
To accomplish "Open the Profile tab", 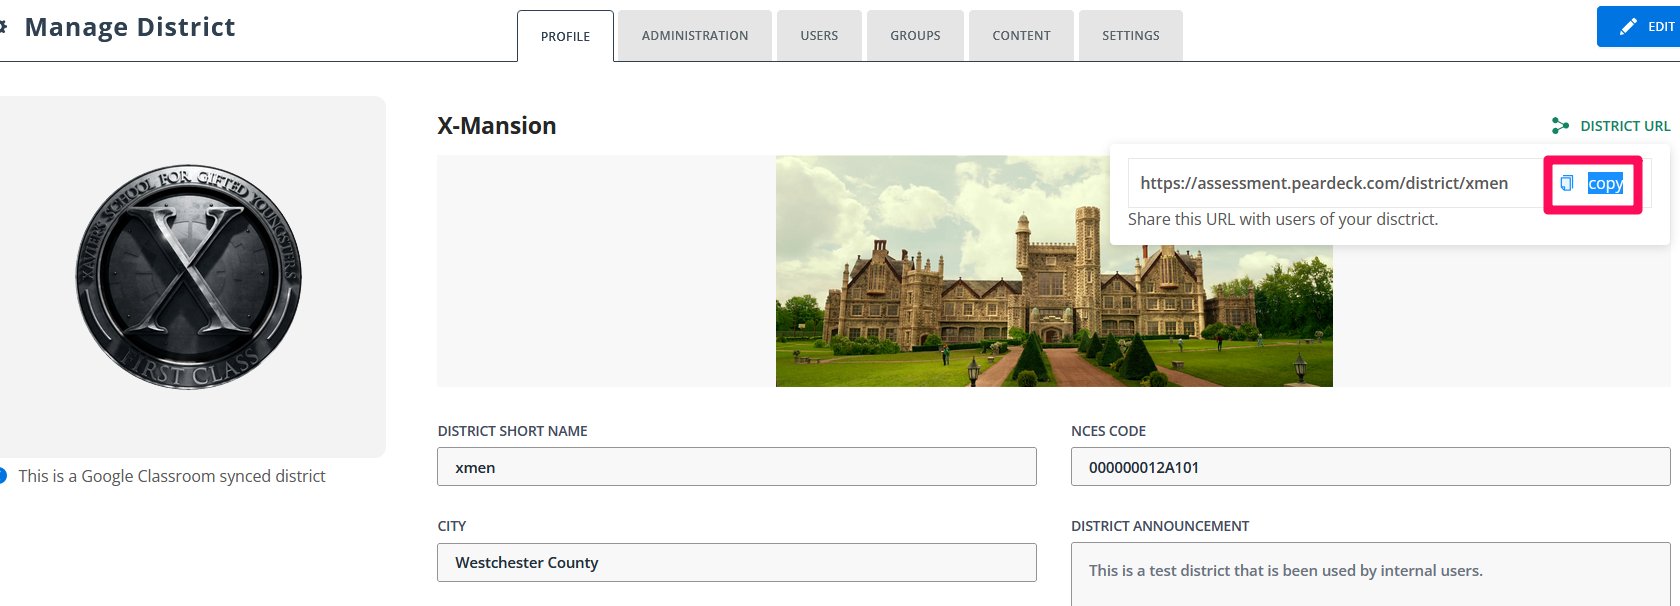I will click(565, 36).
